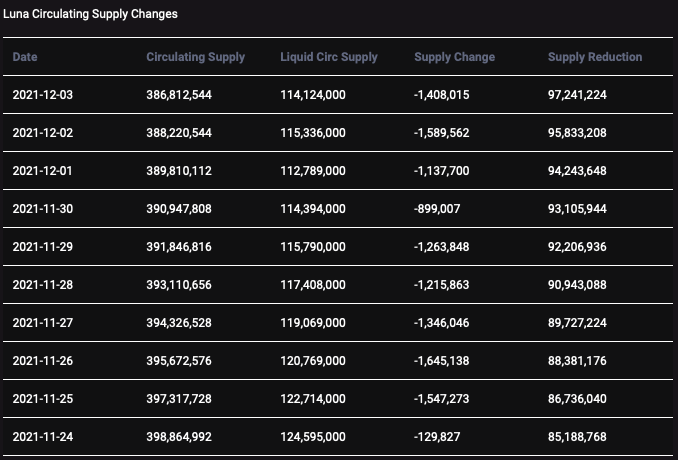
Task: Select supply reduction value 95,833,208
Action: coord(577,133)
